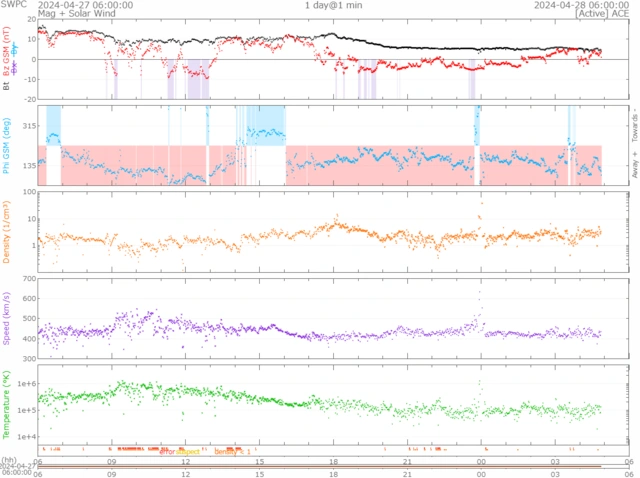
Task: Click the Density (1/cm³) axis label
Action: point(6,232)
